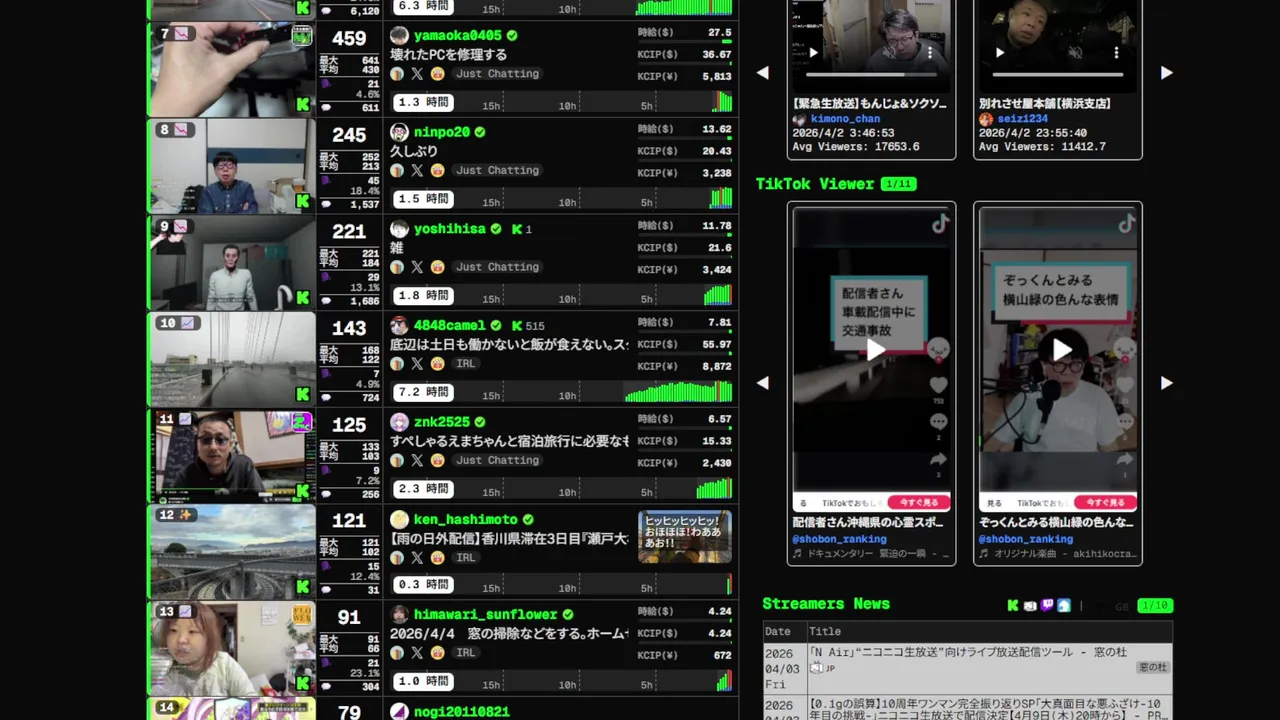Viewport: 1280px width, 720px height.
Task: Click the IRL tag on 4848camel's stream
Action: pos(466,364)
